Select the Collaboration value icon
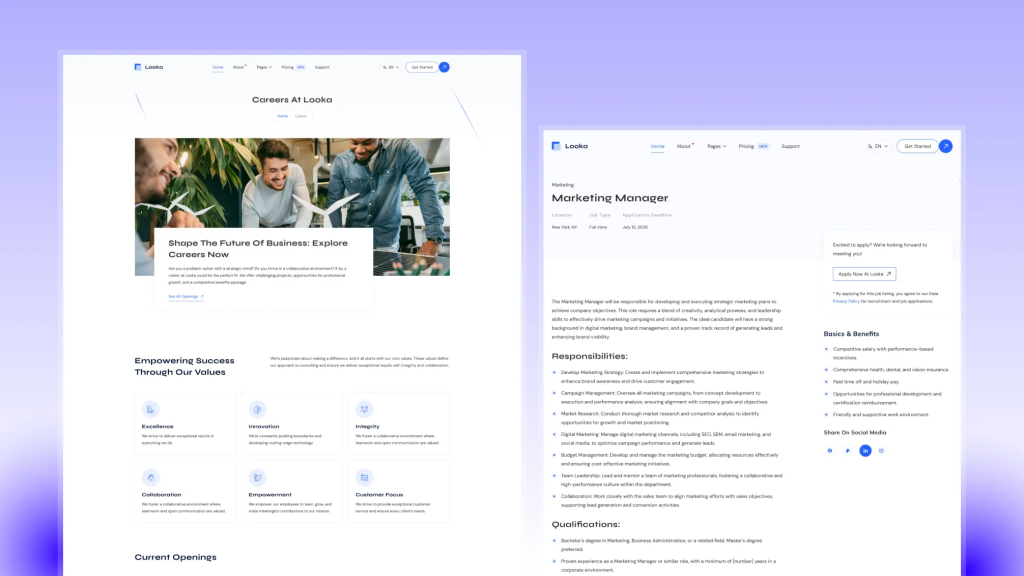This screenshot has height=576, width=1024. click(x=151, y=479)
